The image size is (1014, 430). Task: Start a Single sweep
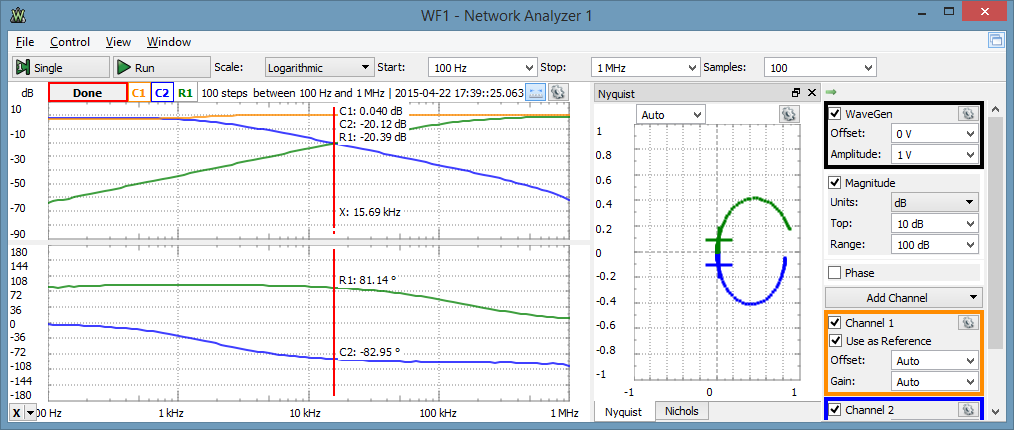(61, 67)
